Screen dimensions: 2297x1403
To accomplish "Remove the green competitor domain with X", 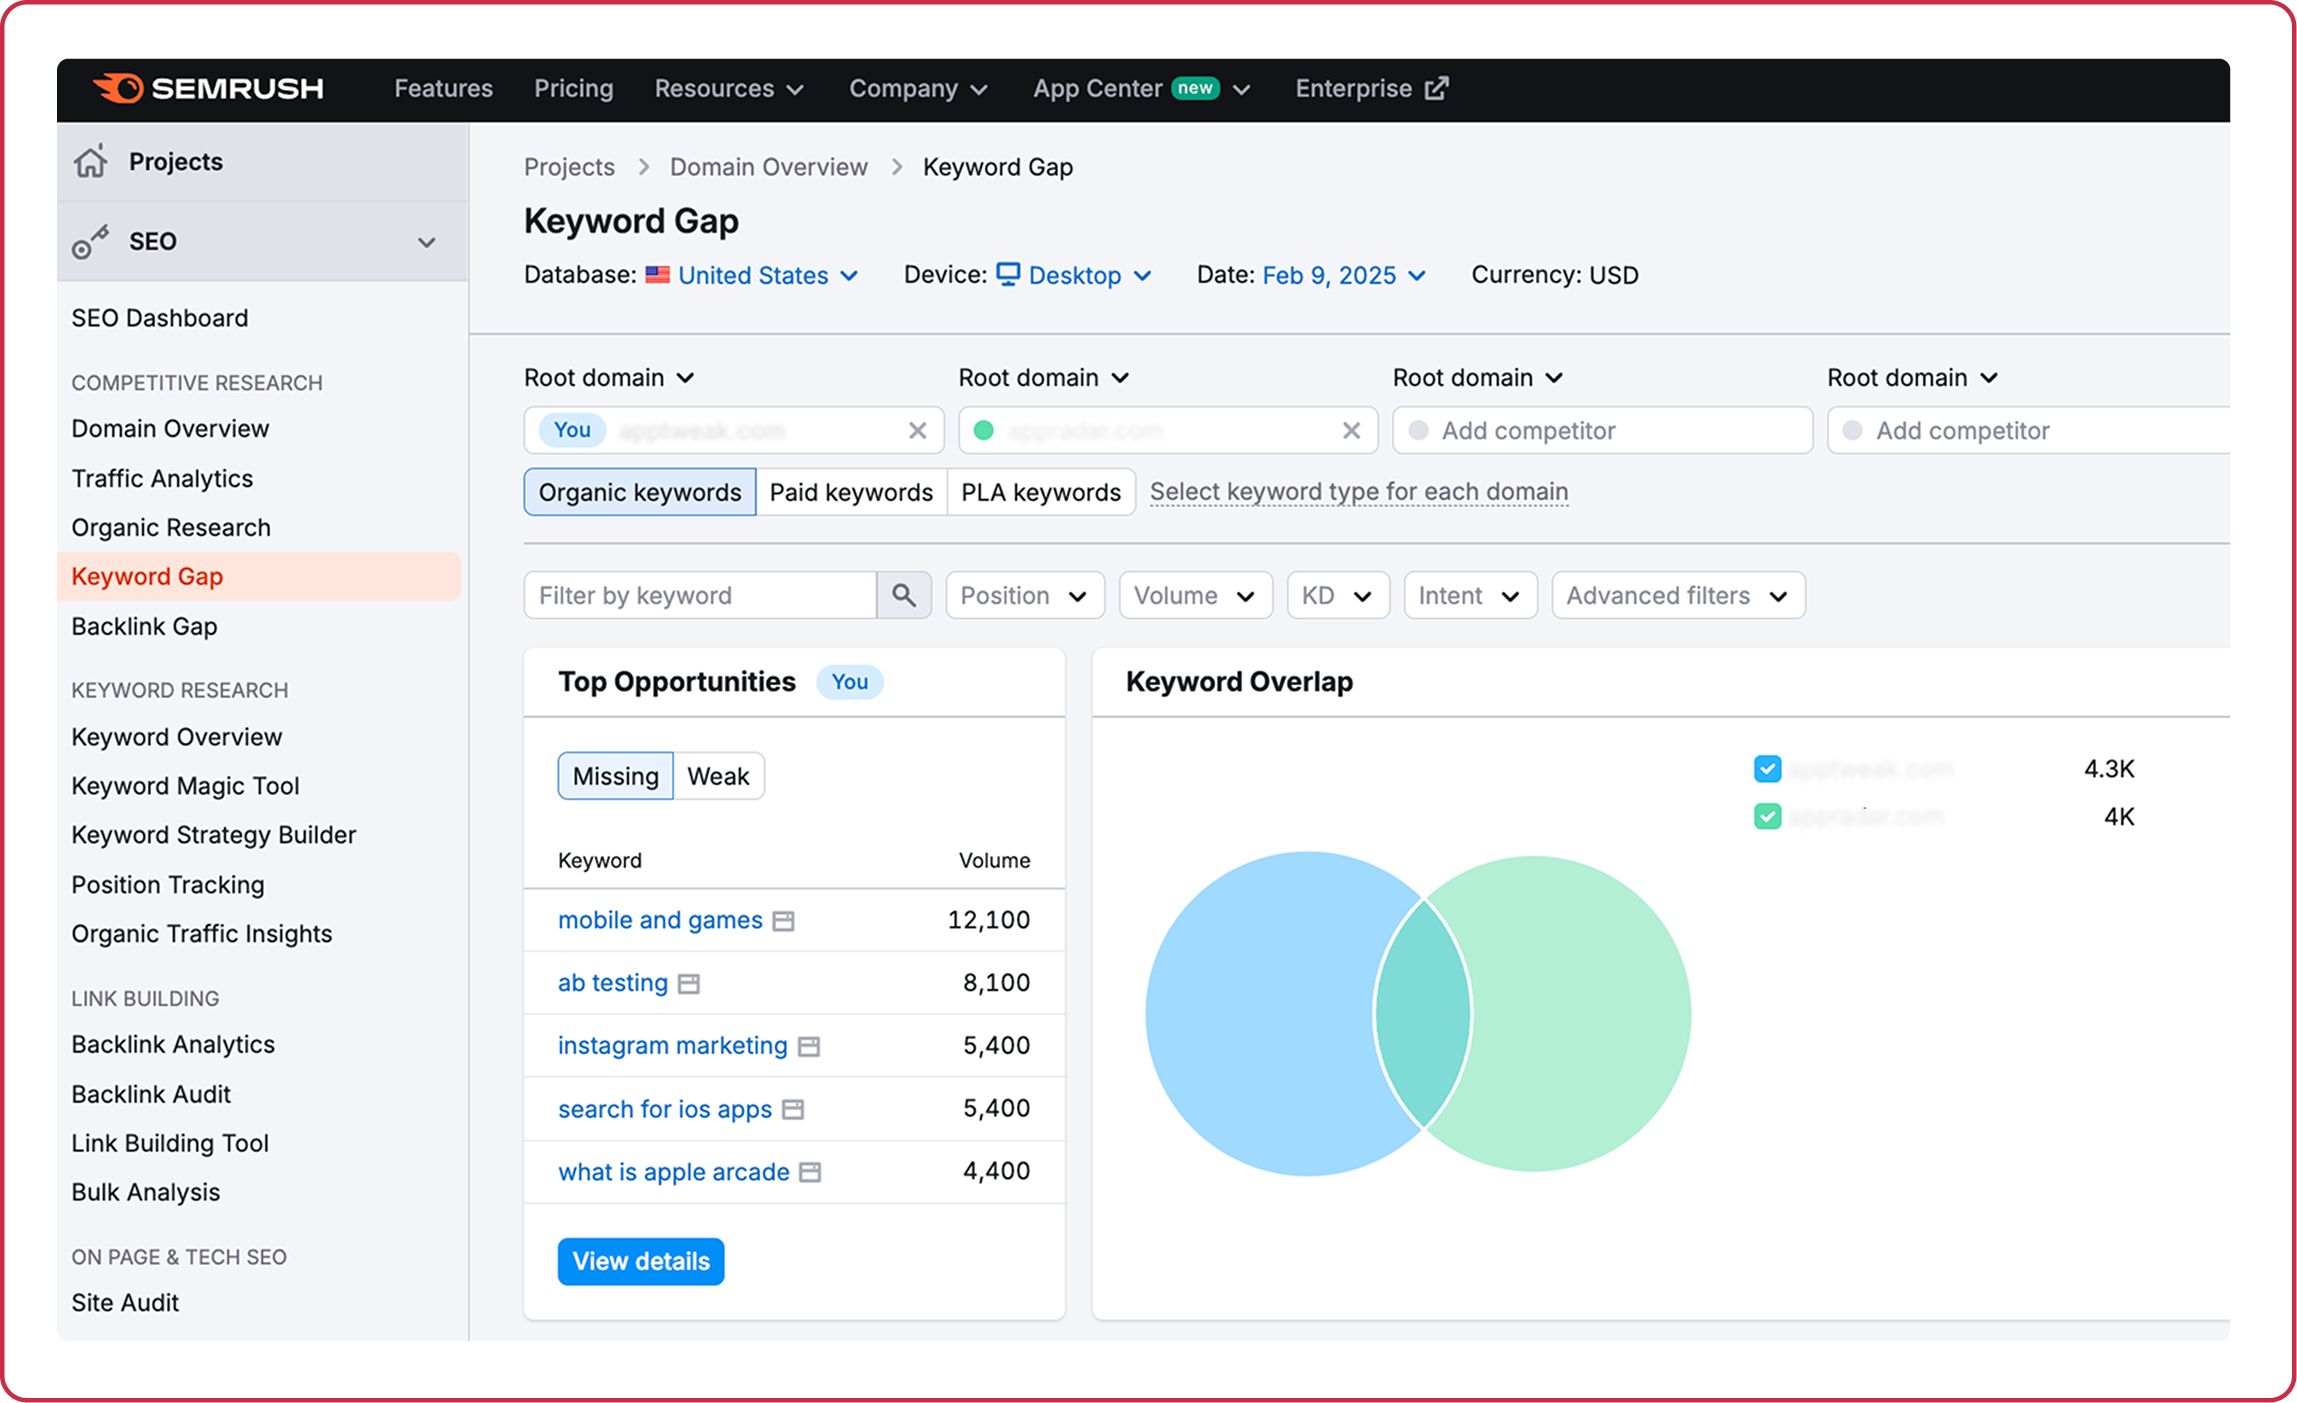I will click(1351, 431).
